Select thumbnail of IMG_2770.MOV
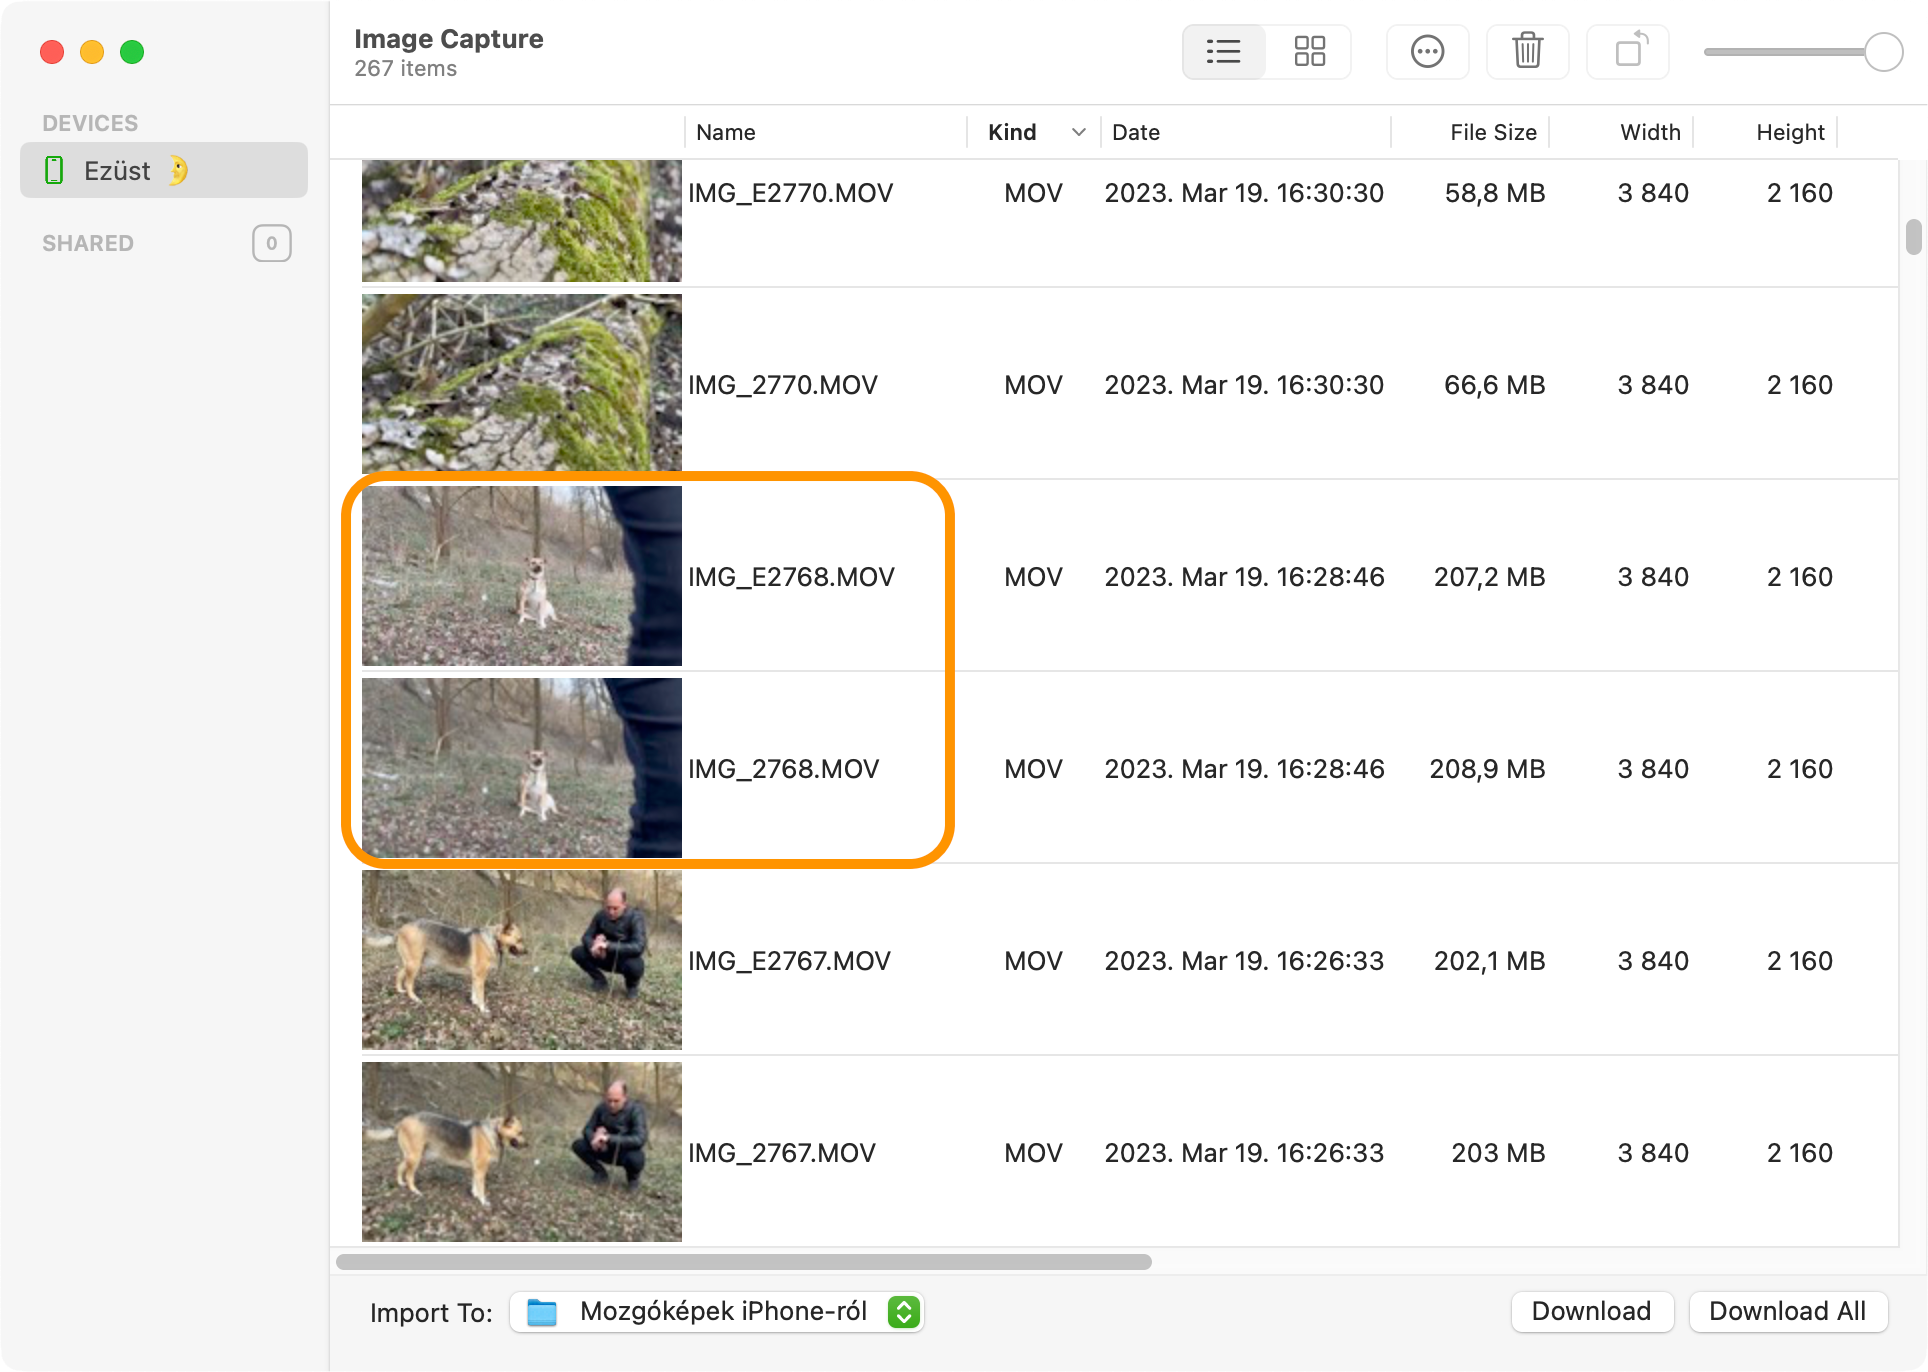Image resolution: width=1928 pixels, height=1372 pixels. click(522, 384)
